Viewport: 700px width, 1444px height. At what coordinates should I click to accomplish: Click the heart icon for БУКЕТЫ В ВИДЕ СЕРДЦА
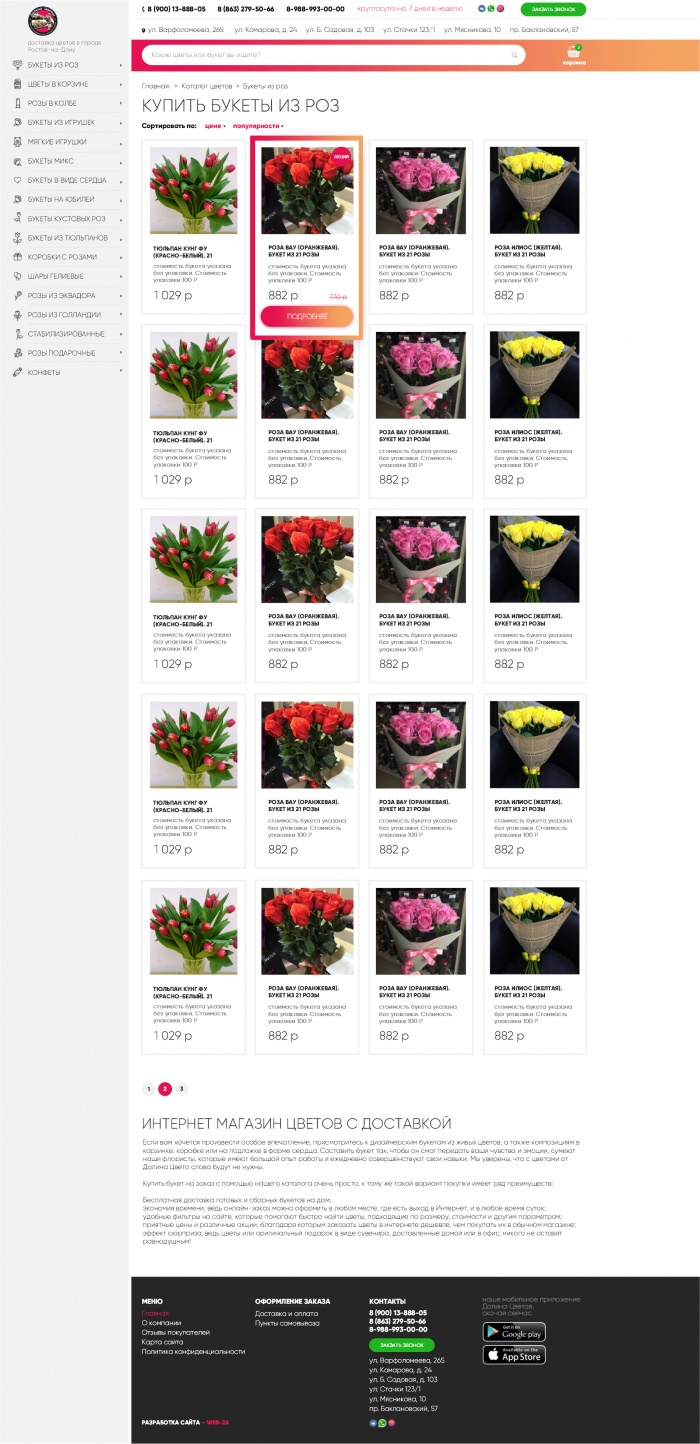tap(17, 180)
